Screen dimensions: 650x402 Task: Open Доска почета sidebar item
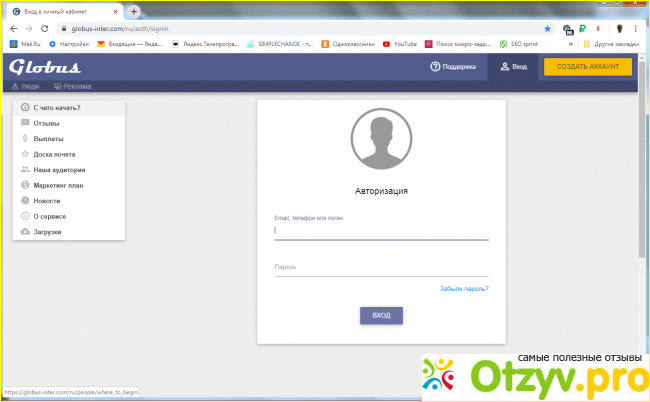[55, 154]
